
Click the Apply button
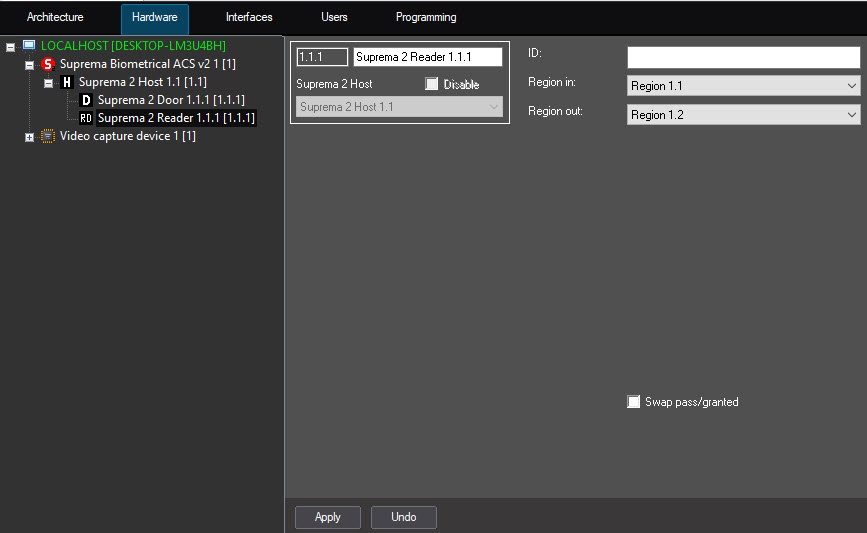coord(328,517)
